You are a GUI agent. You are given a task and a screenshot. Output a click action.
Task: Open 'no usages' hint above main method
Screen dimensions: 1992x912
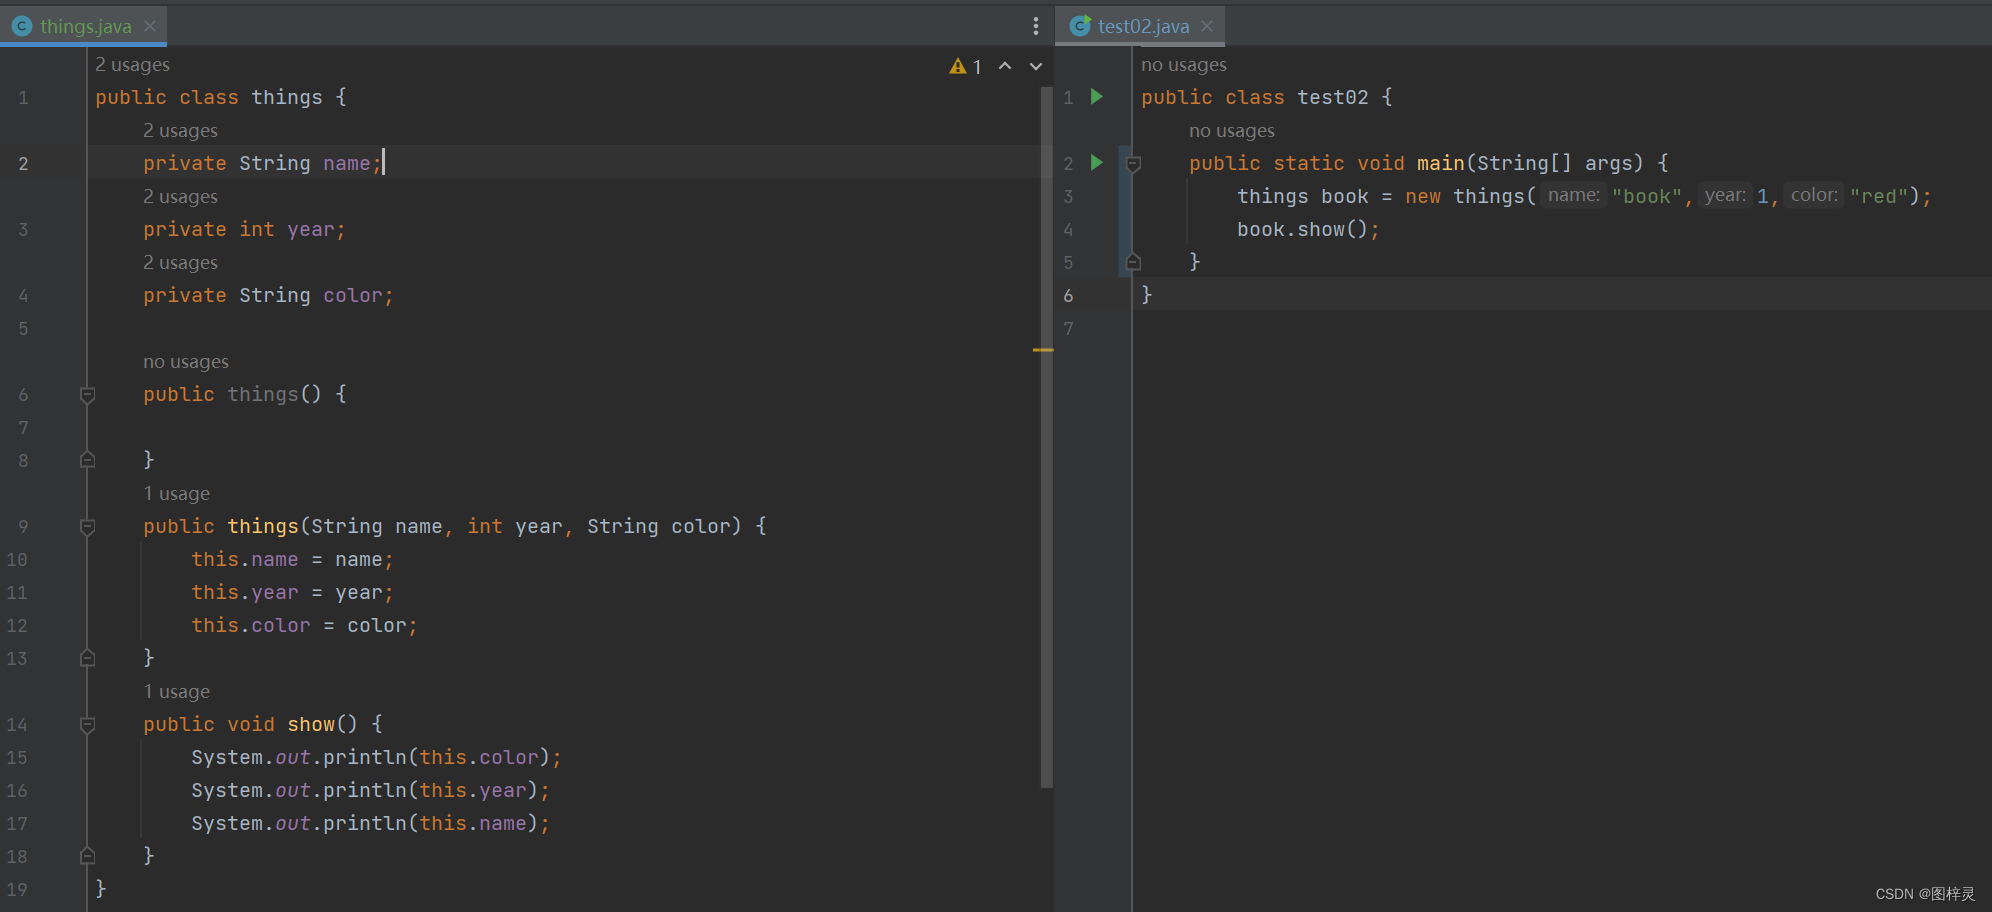click(1232, 131)
